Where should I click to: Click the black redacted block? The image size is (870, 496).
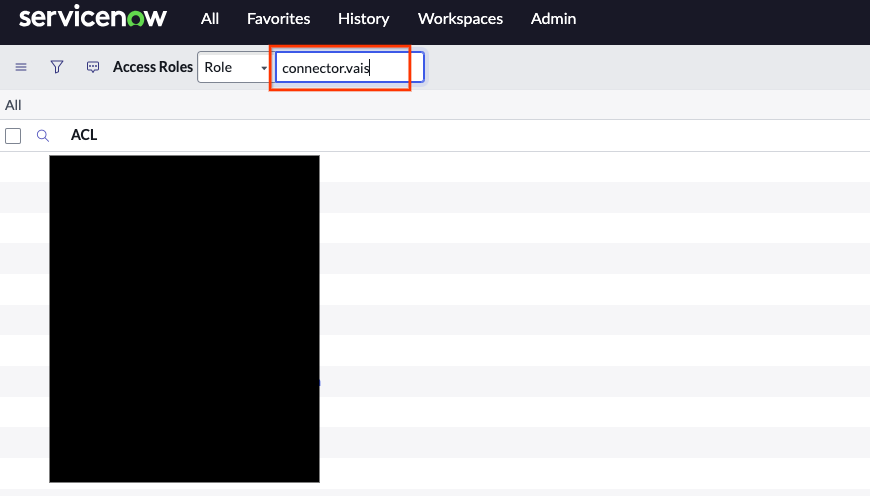[x=184, y=318]
